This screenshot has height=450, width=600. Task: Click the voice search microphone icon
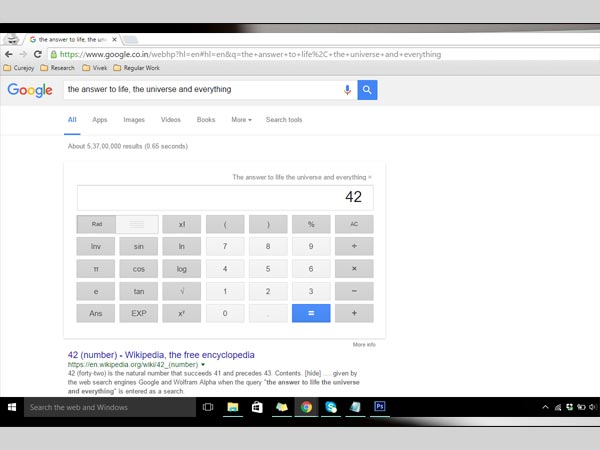click(347, 90)
